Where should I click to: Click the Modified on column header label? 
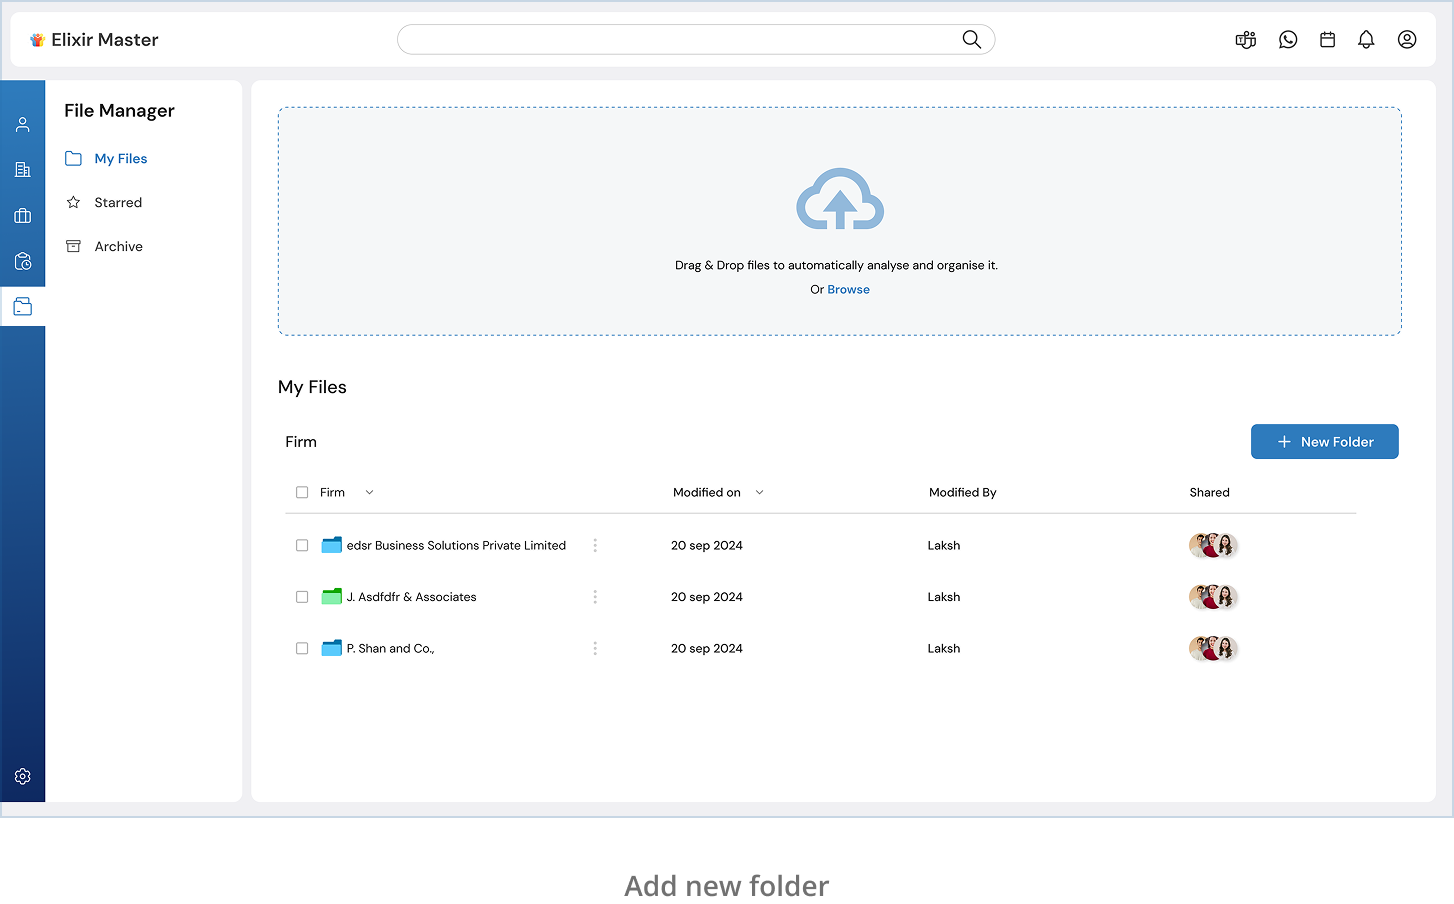(x=707, y=493)
